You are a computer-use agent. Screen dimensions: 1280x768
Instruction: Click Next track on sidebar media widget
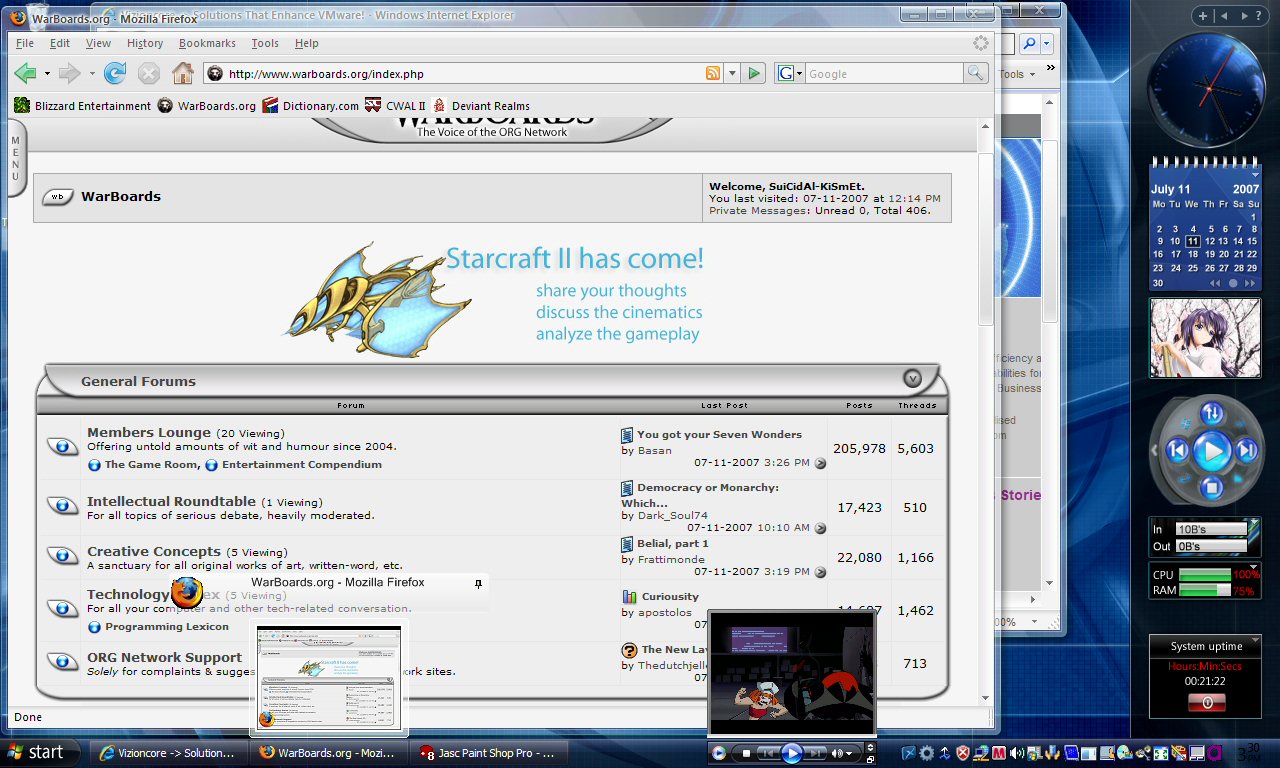click(1246, 451)
